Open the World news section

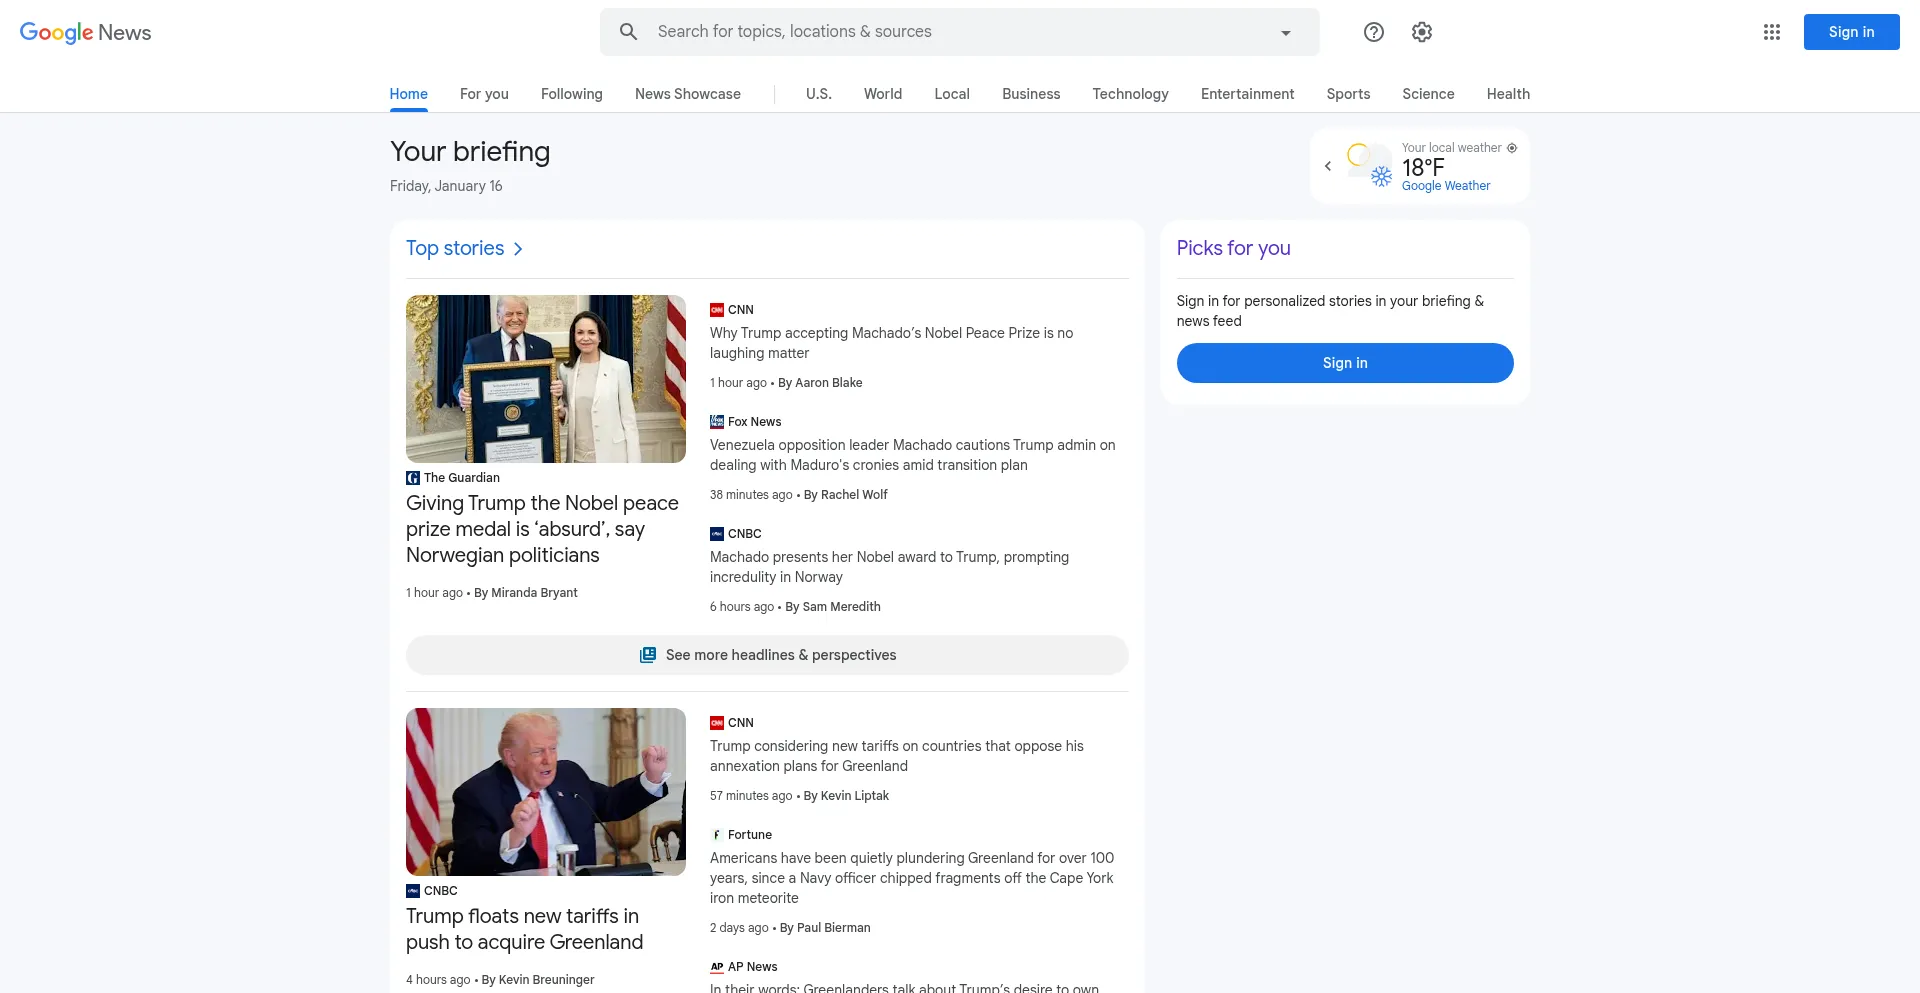[x=883, y=93]
